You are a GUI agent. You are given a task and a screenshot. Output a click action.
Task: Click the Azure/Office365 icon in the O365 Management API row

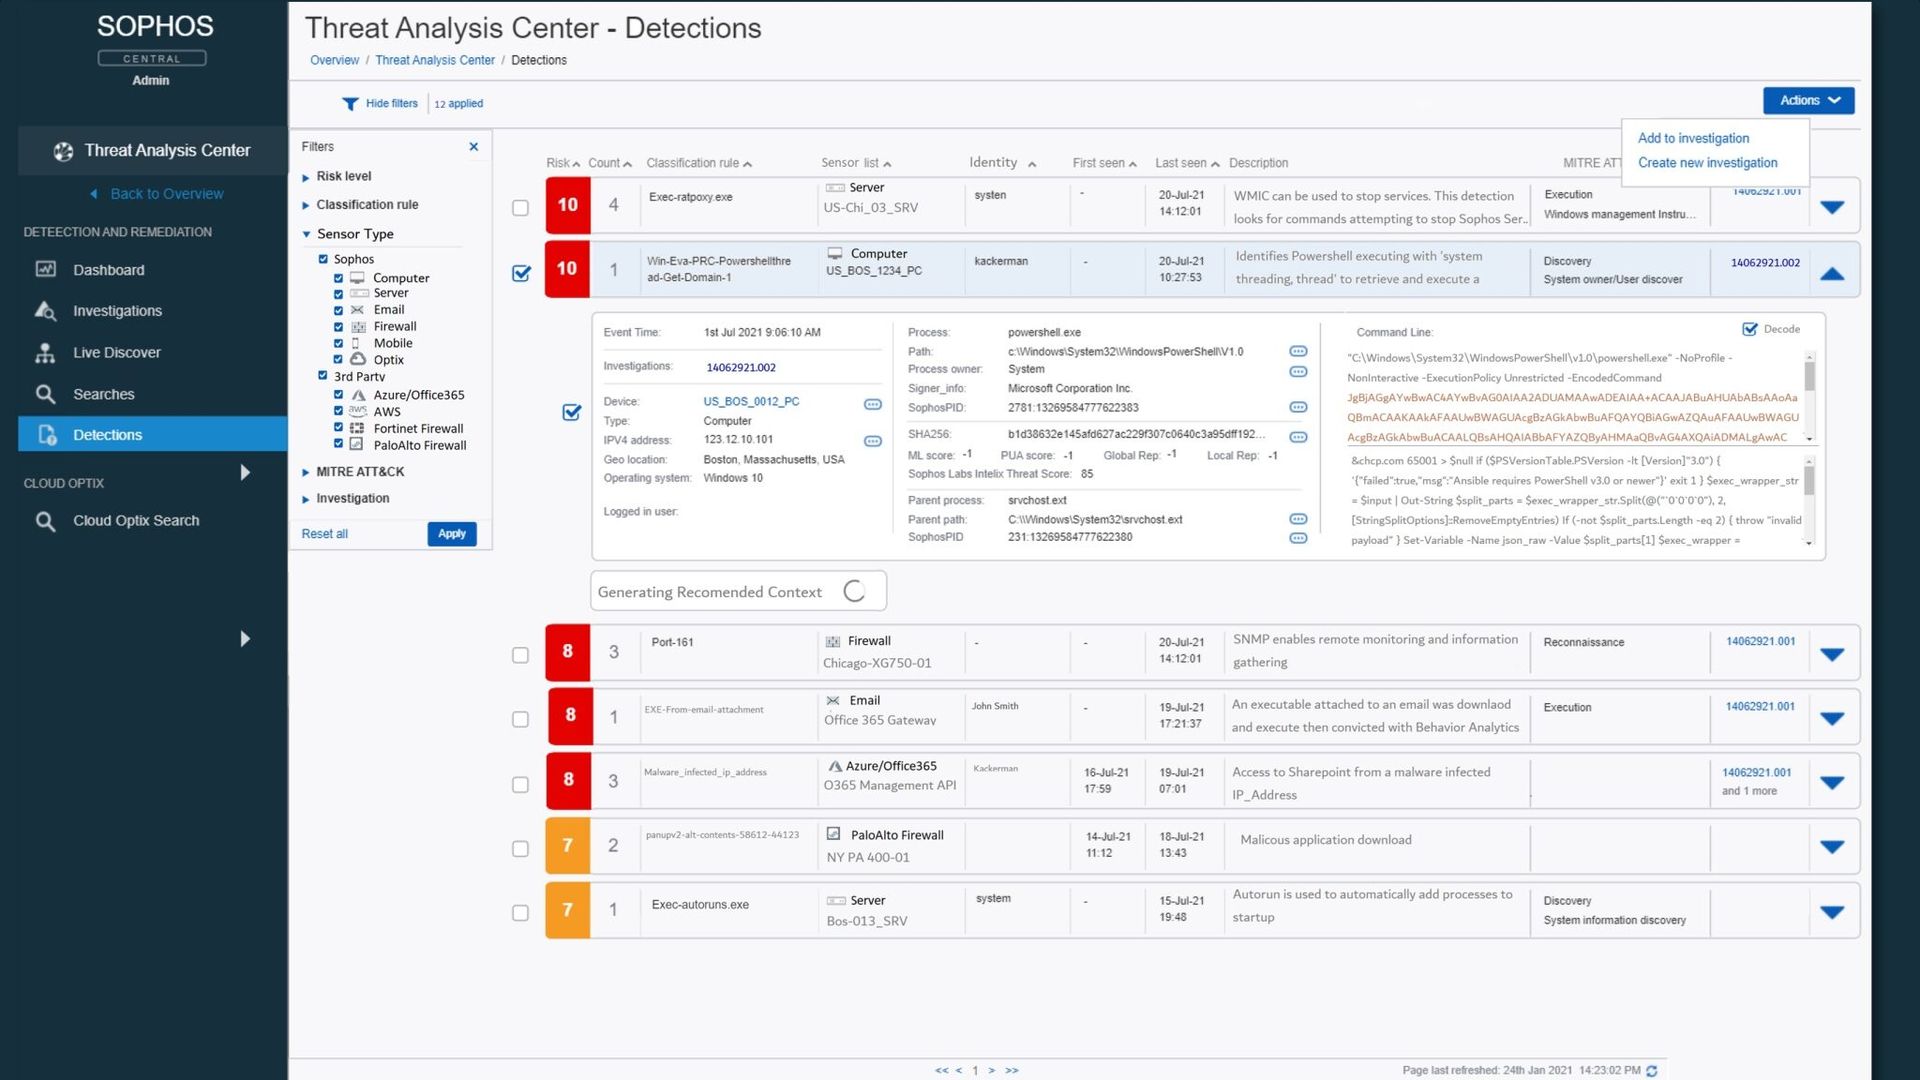835,766
